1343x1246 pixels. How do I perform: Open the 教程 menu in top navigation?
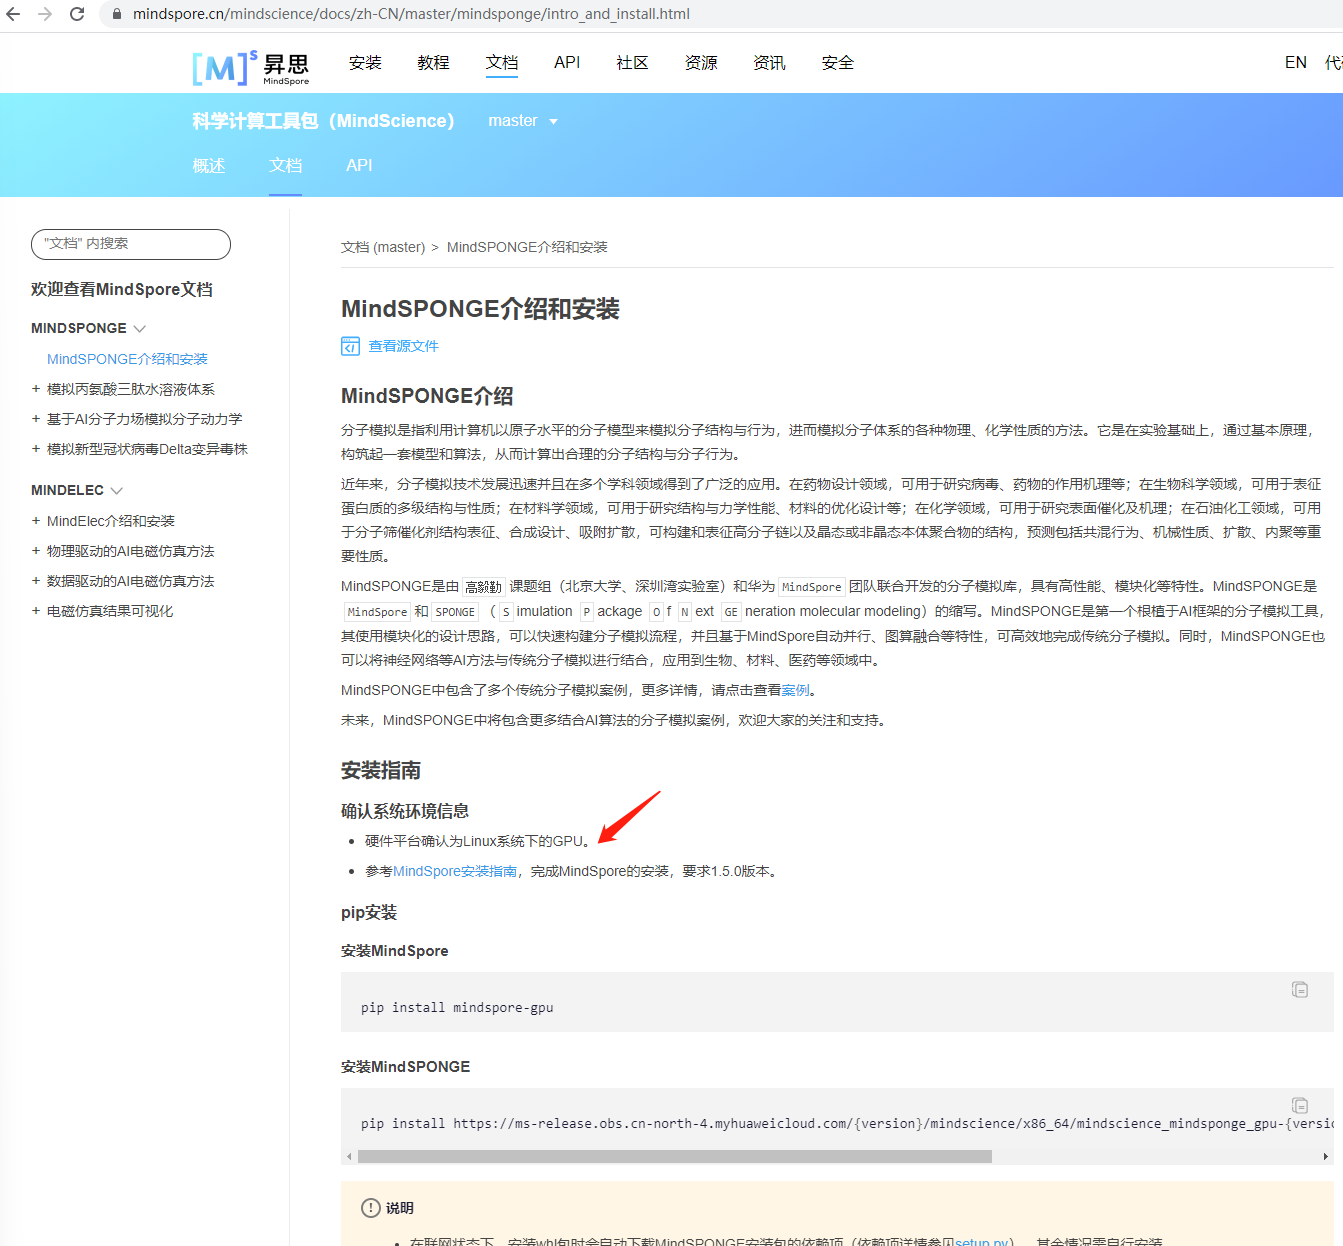pyautogui.click(x=433, y=63)
